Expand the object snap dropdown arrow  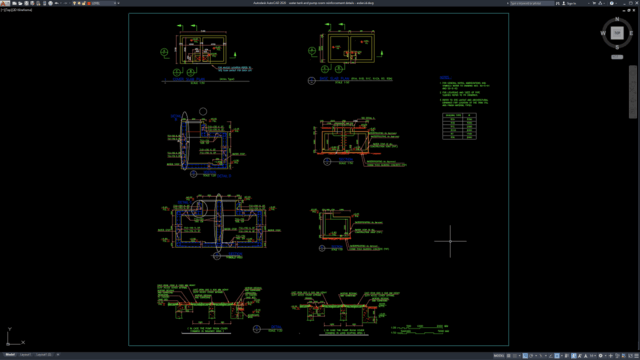tap(562, 356)
